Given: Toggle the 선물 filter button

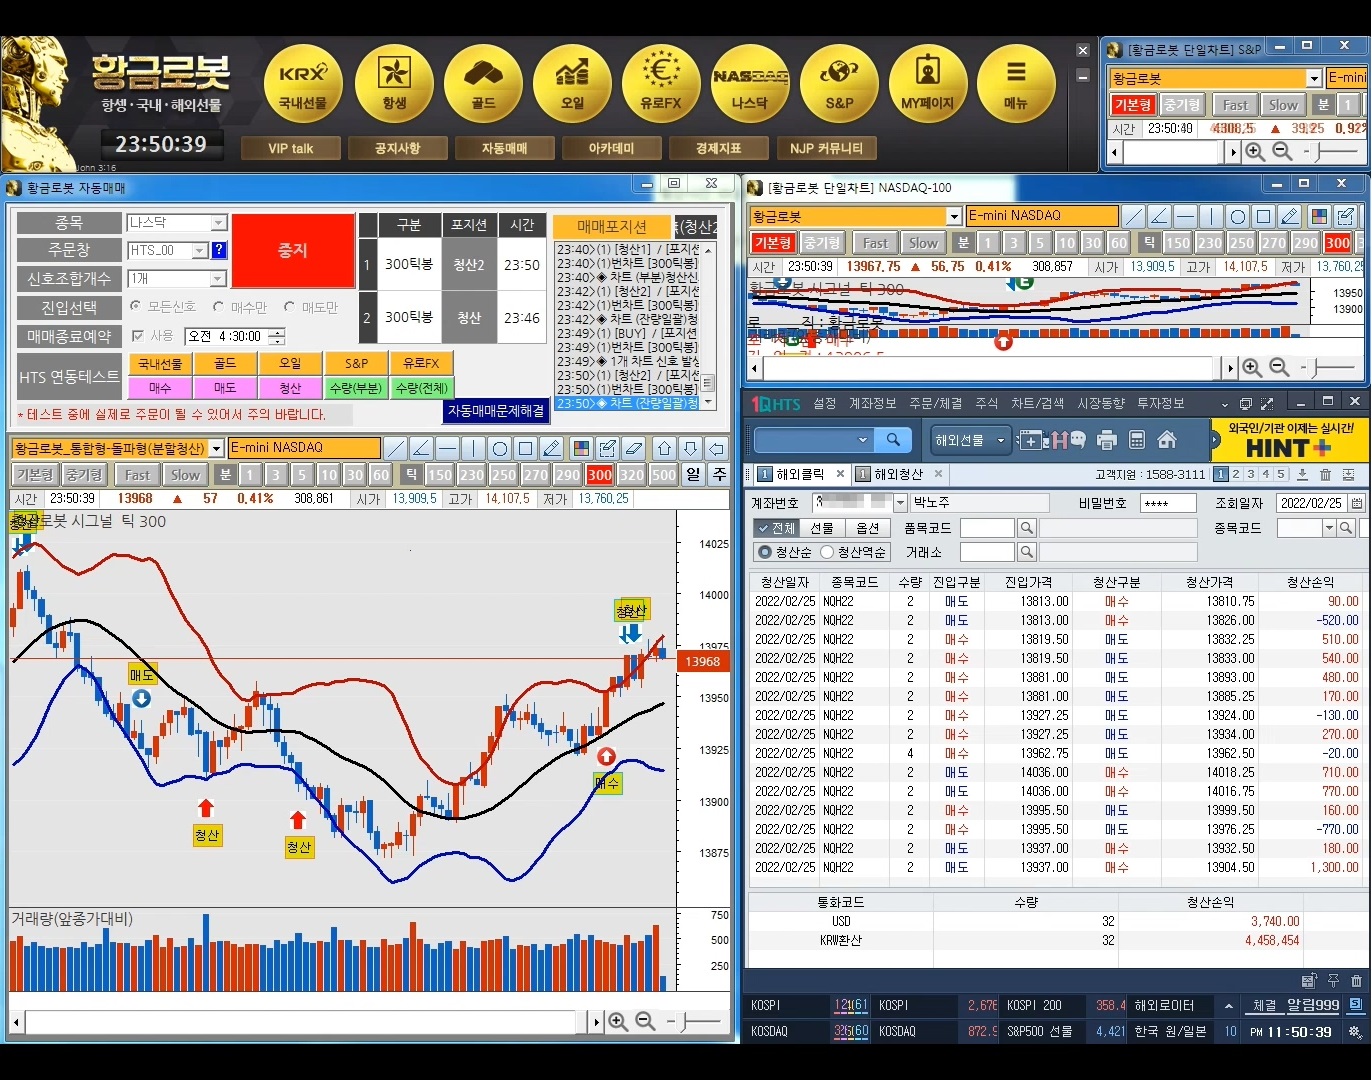Looking at the screenshot, I should [822, 528].
